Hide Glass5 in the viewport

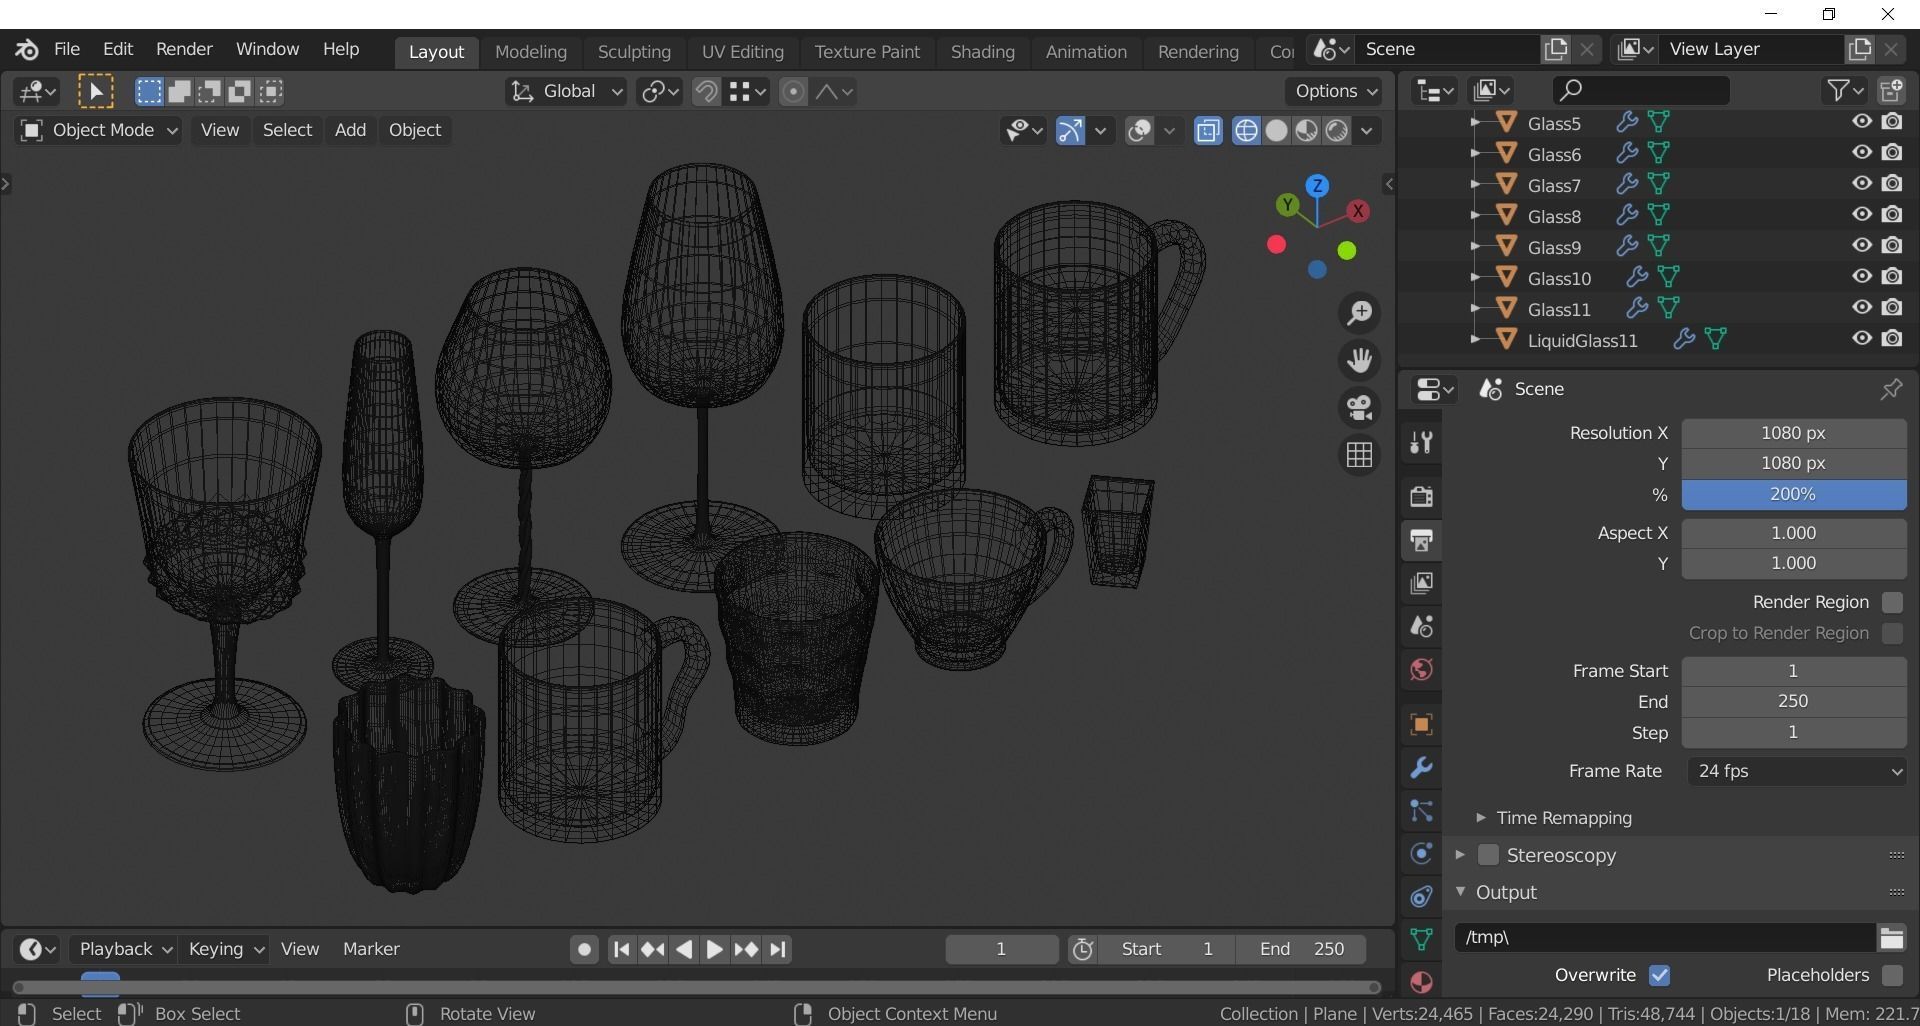tap(1861, 122)
